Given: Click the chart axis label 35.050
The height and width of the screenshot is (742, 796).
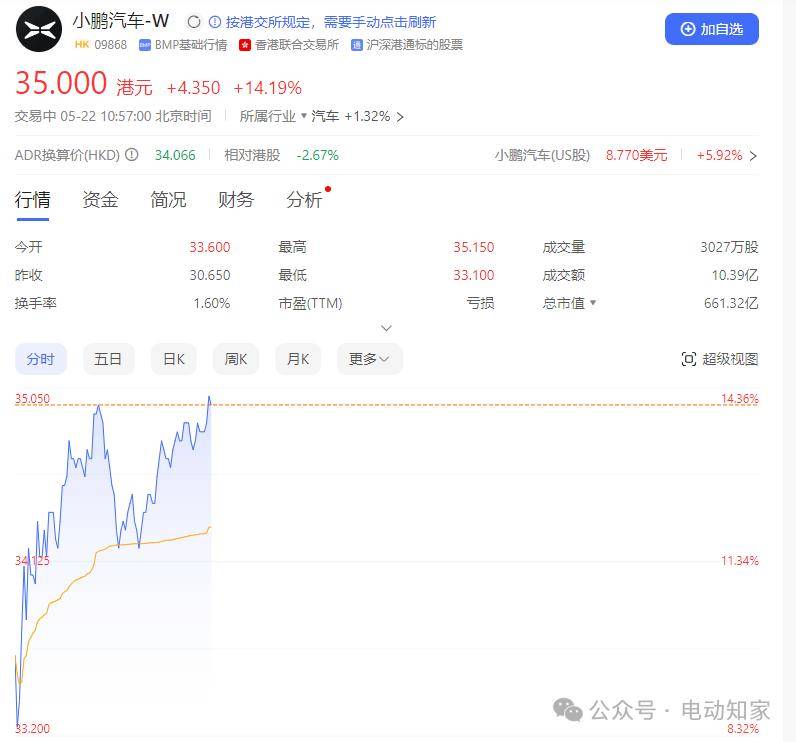Looking at the screenshot, I should [x=32, y=398].
